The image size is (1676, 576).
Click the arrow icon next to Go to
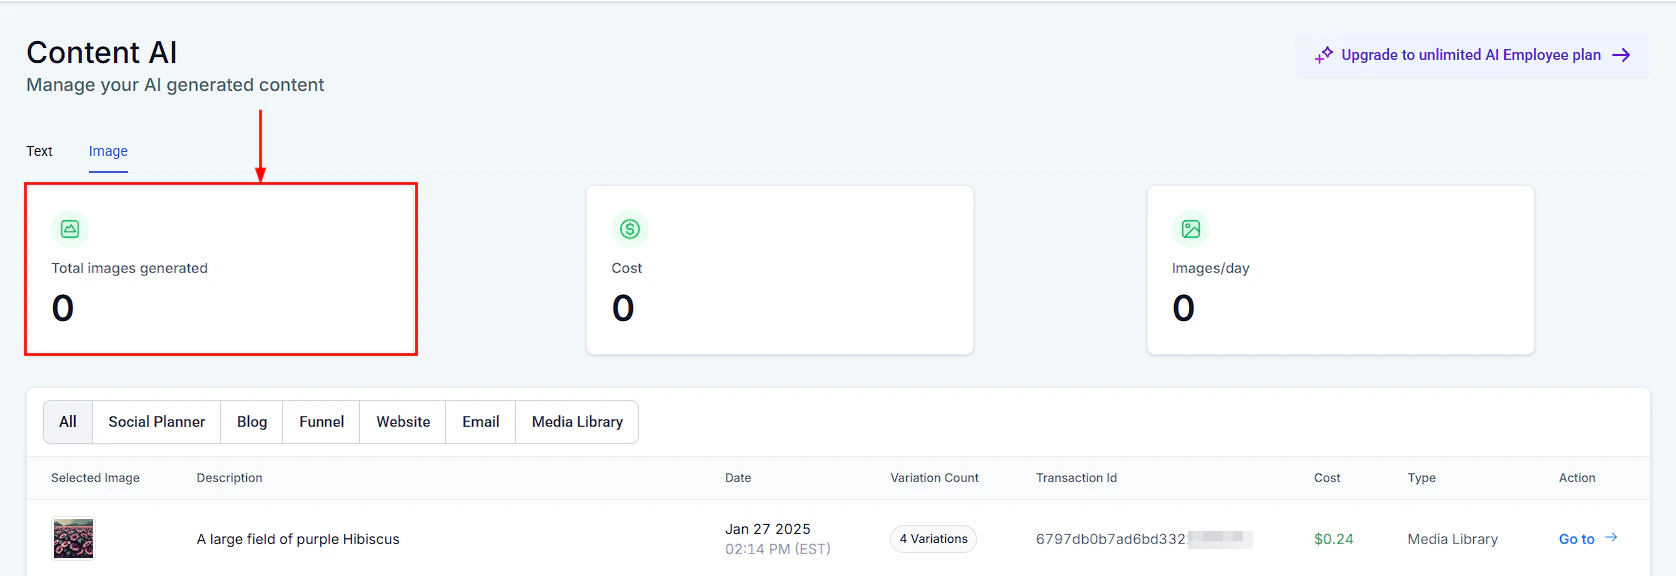[1611, 538]
